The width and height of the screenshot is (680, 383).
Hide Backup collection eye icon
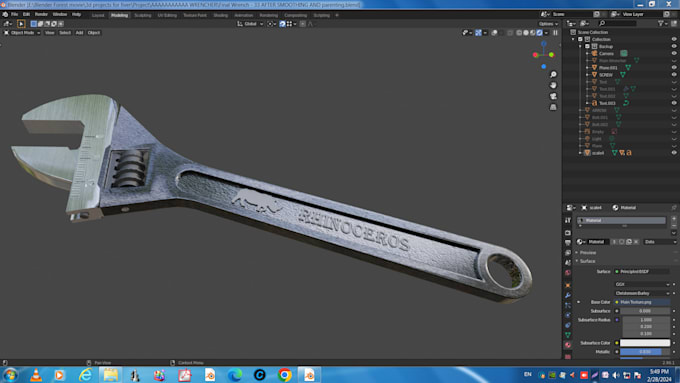click(x=674, y=46)
